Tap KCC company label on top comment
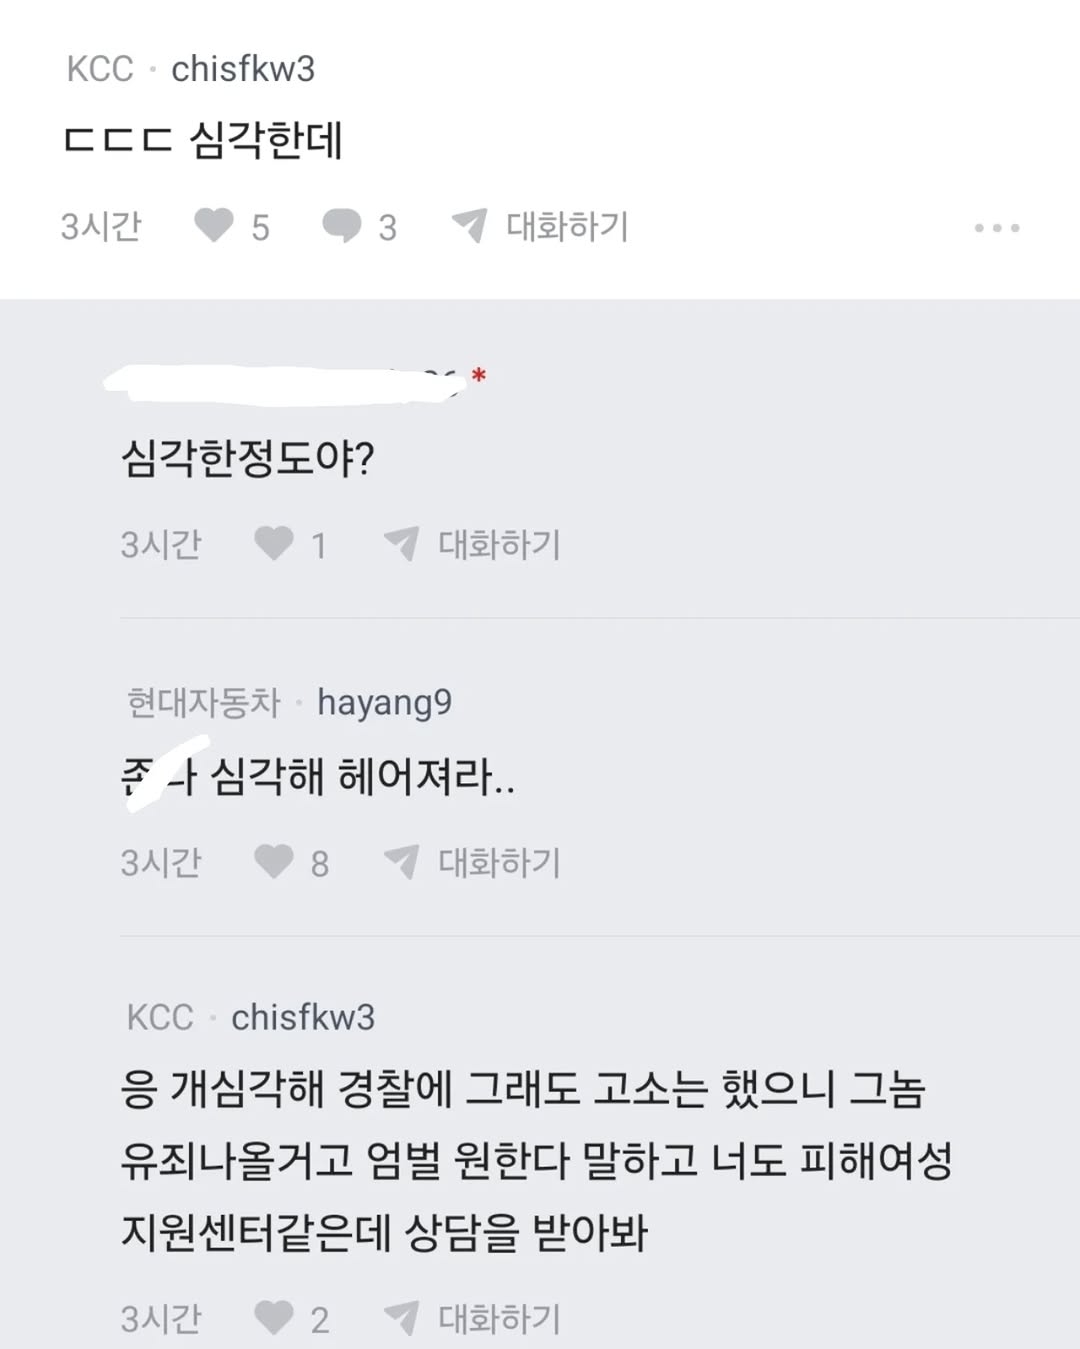Viewport: 1080px width, 1349px height. coord(100,69)
